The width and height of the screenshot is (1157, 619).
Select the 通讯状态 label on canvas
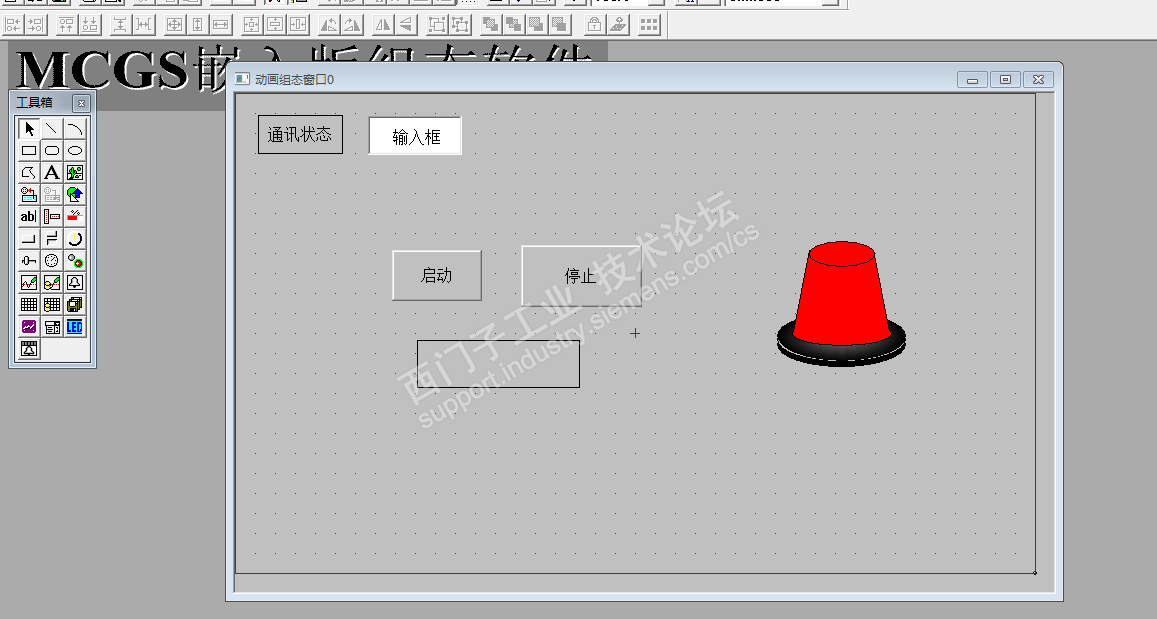pyautogui.click(x=300, y=134)
